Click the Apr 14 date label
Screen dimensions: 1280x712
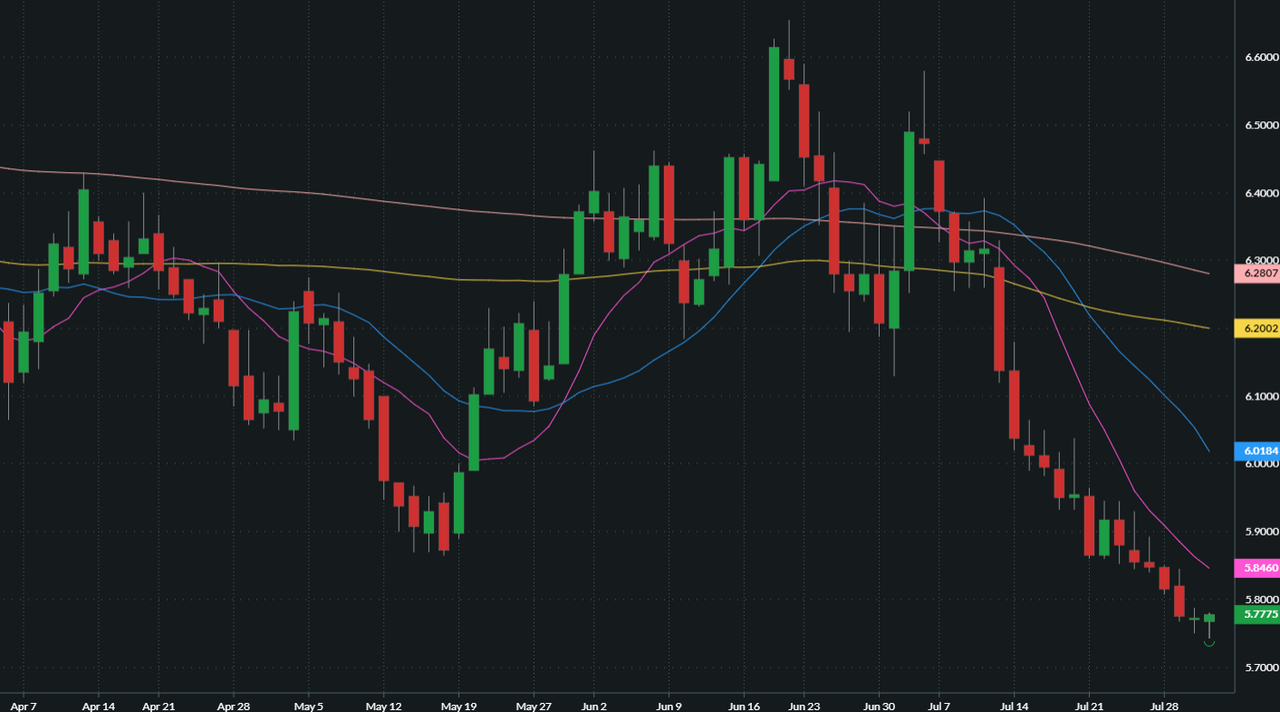click(x=98, y=704)
